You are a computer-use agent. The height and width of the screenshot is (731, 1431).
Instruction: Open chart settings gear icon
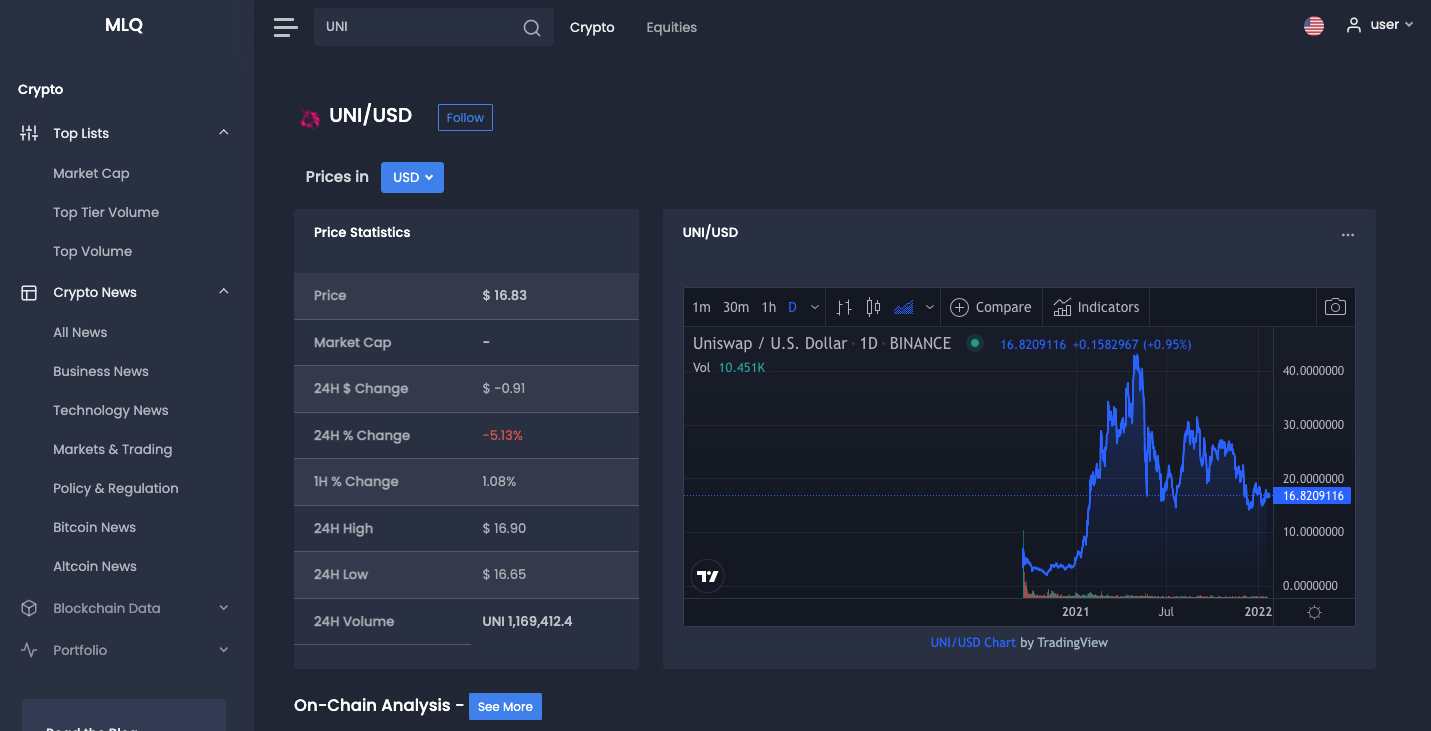pyautogui.click(x=1314, y=612)
